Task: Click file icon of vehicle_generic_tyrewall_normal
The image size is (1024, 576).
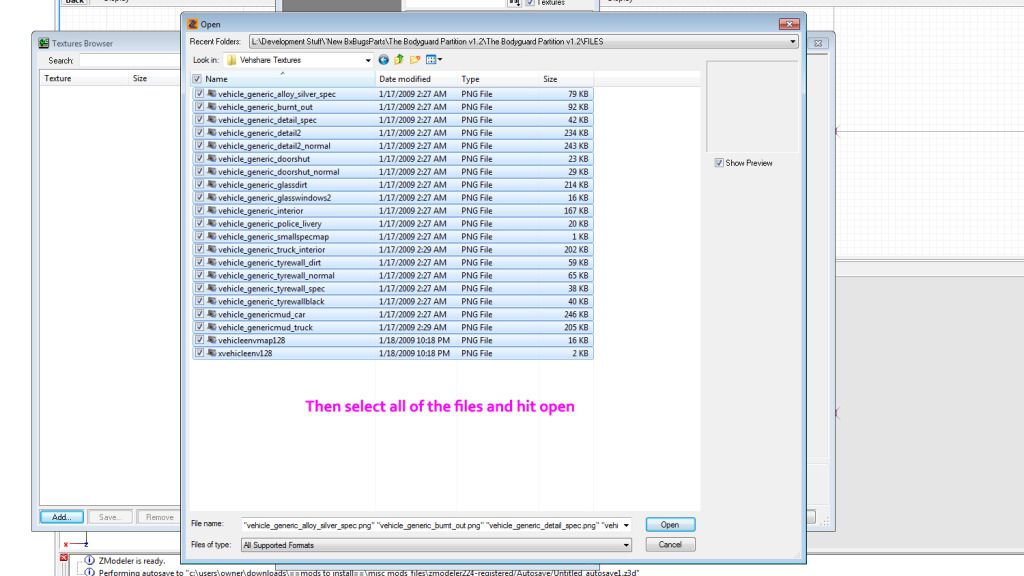Action: 212,275
